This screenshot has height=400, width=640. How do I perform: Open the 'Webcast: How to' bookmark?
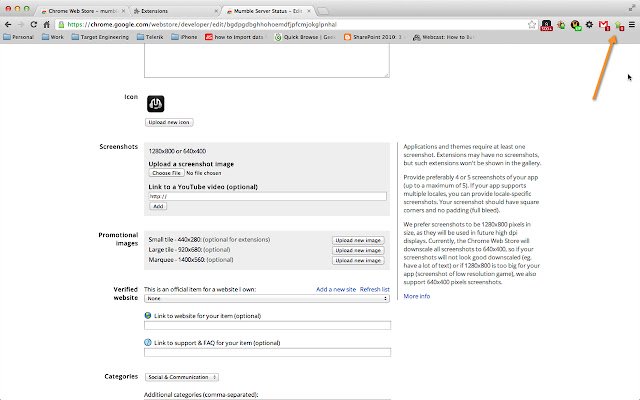tap(443, 37)
